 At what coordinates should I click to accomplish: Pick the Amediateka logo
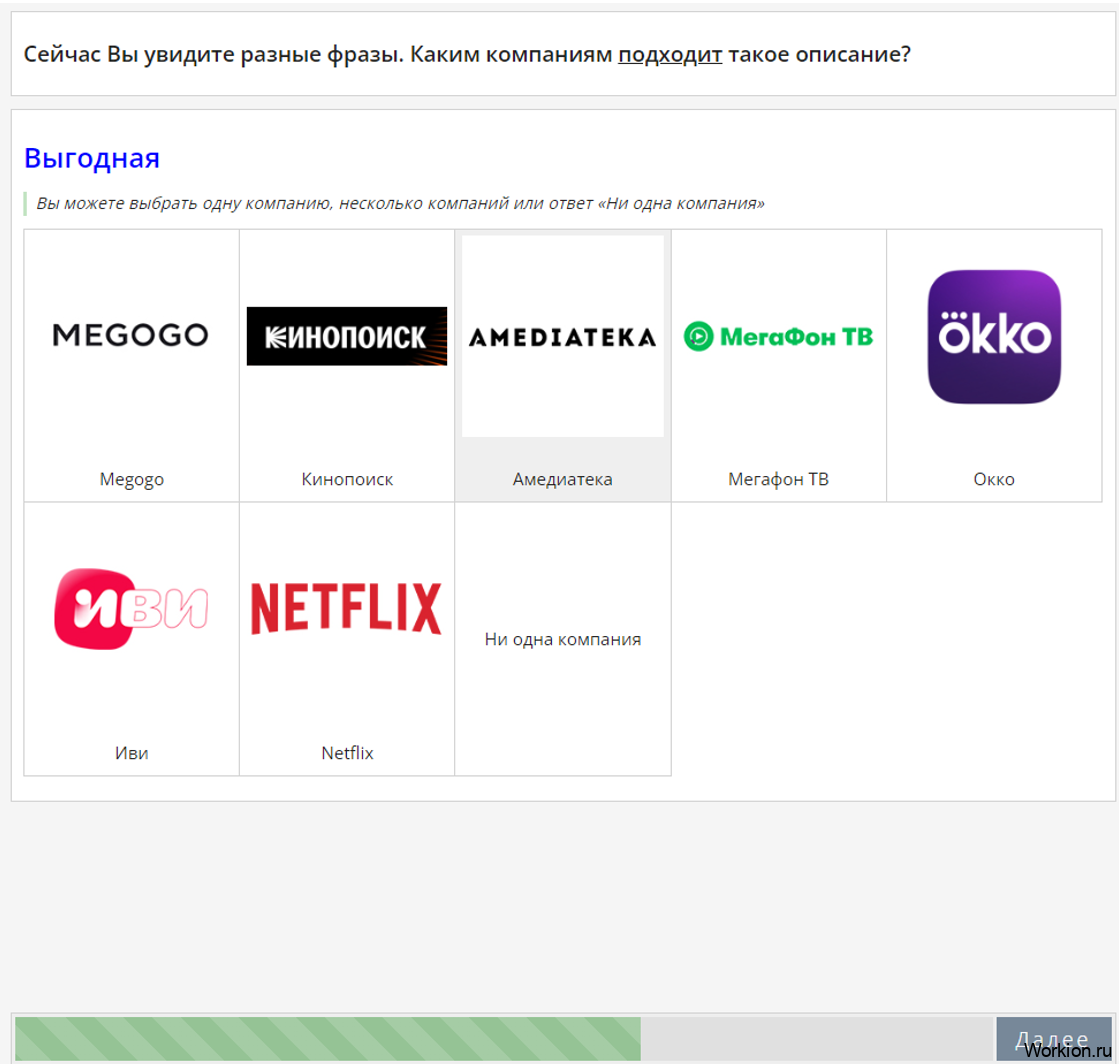point(562,337)
